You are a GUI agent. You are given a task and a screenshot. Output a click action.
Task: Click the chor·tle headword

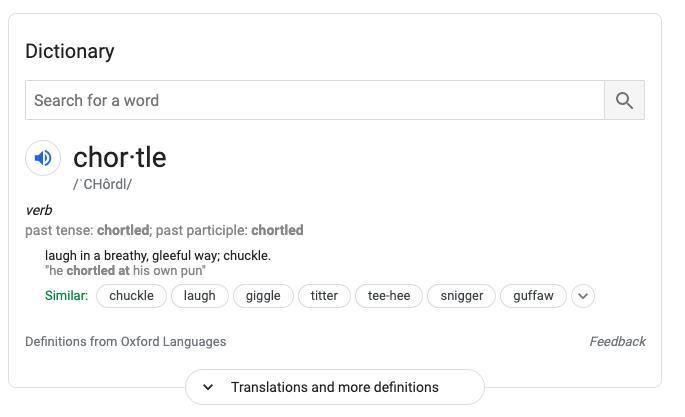[x=120, y=157]
